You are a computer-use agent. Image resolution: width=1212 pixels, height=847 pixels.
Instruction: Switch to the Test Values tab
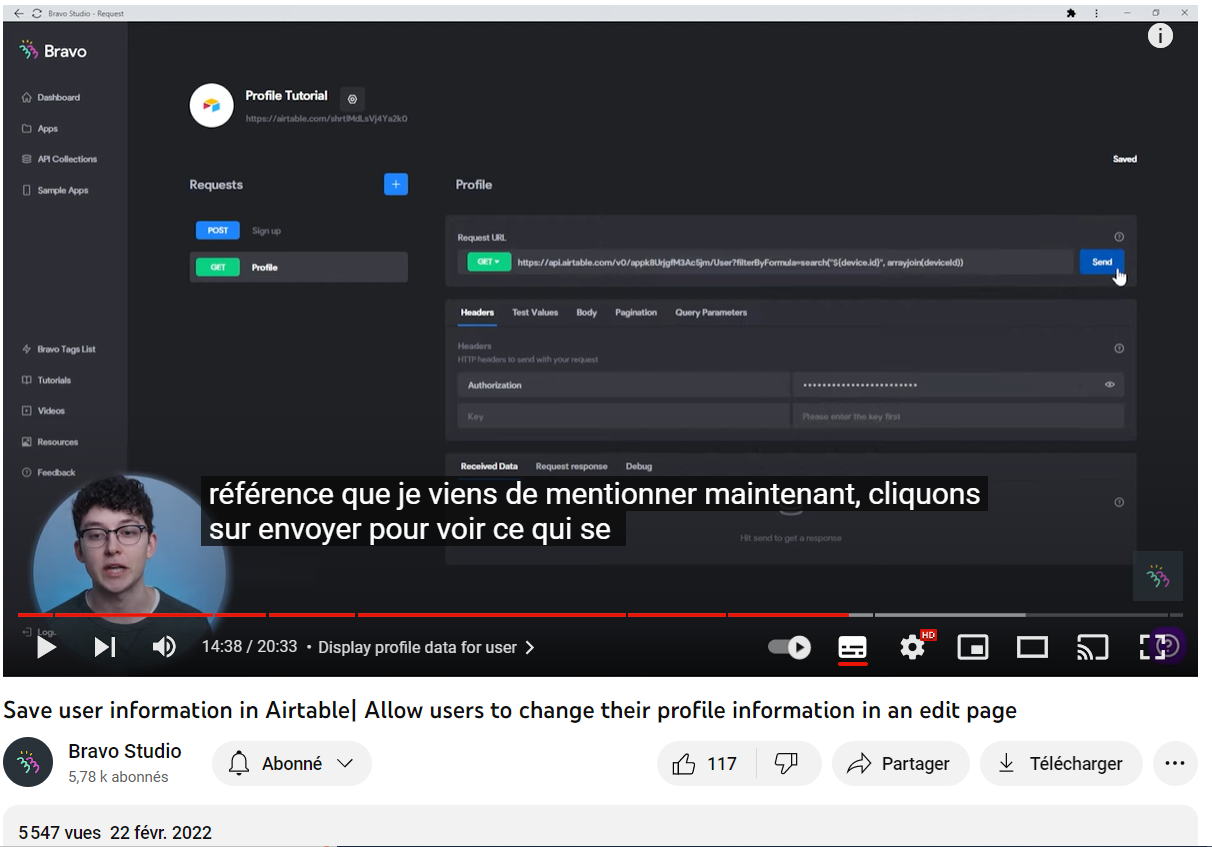pos(535,313)
